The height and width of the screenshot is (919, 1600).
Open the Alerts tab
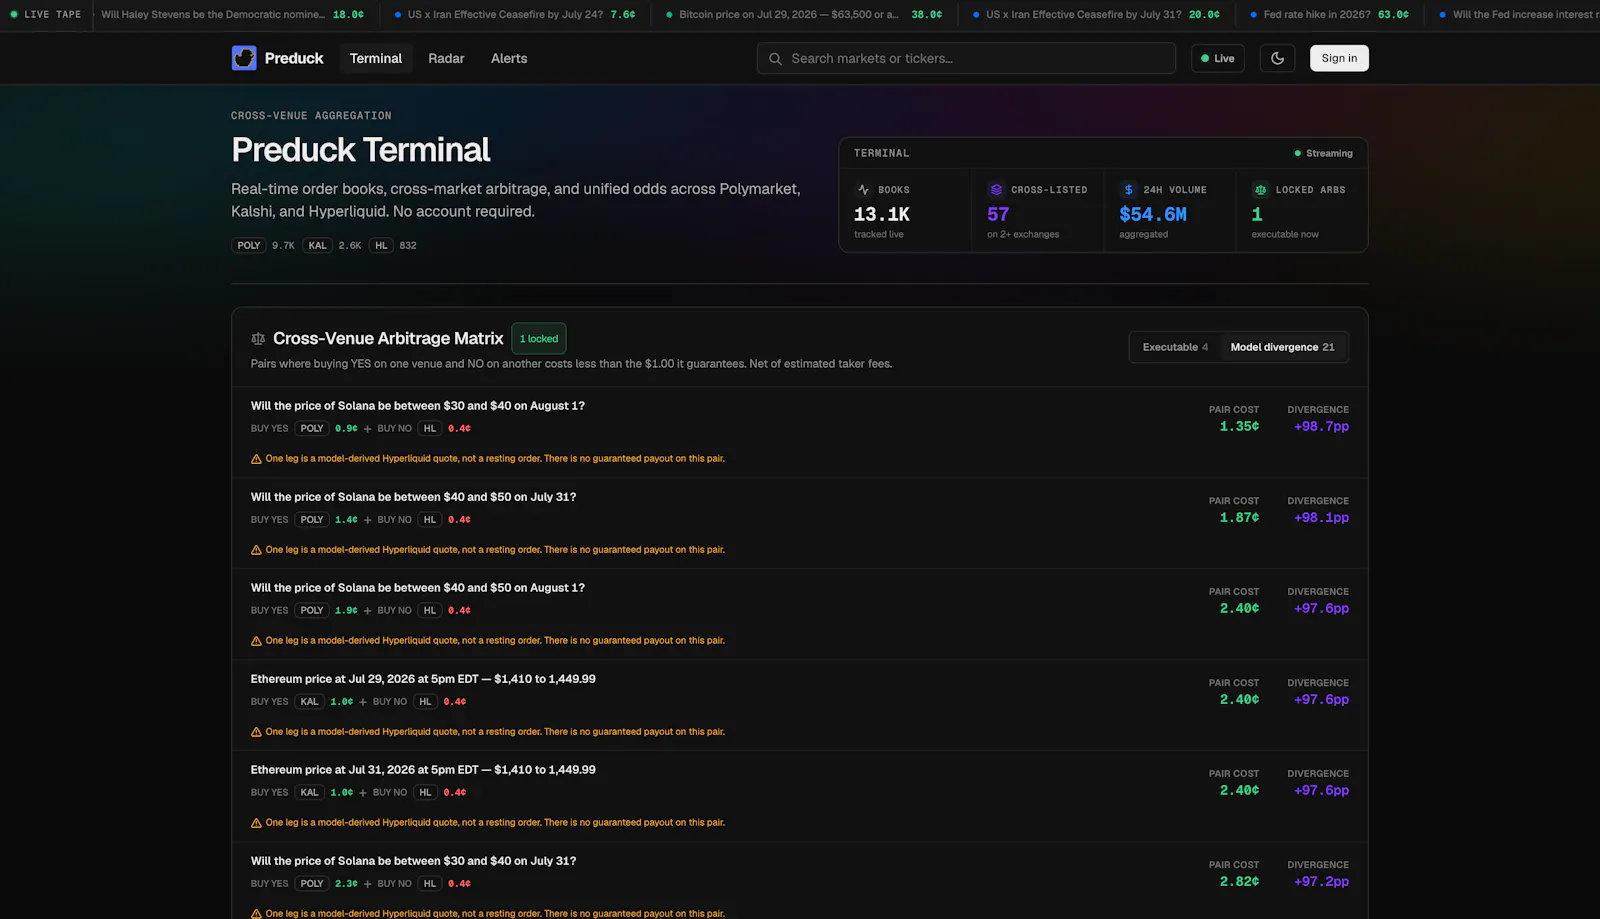point(509,58)
